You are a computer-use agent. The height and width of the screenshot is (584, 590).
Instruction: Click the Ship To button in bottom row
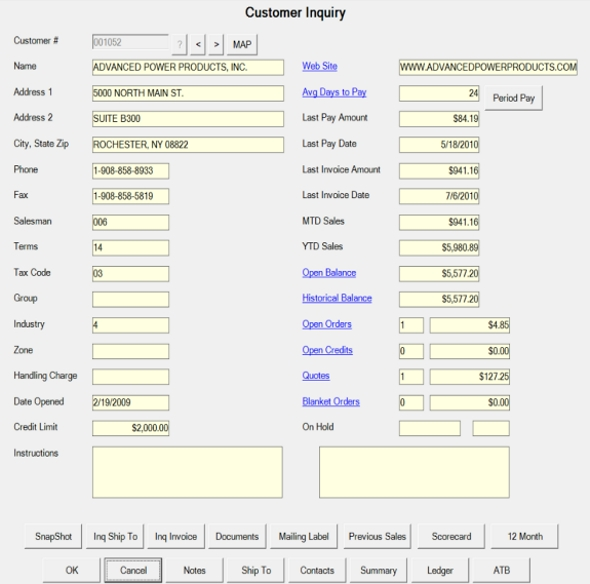[256, 570]
